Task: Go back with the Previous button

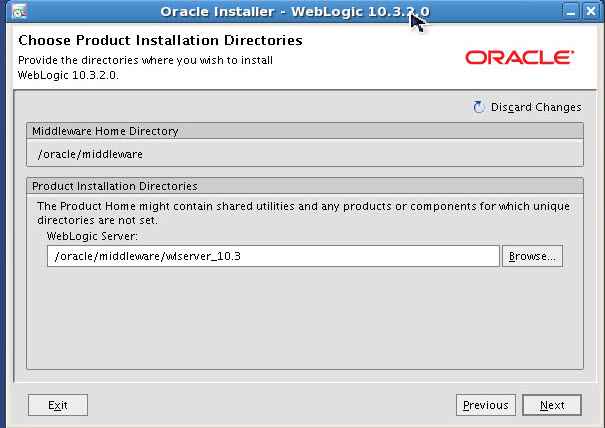Action: coord(485,405)
